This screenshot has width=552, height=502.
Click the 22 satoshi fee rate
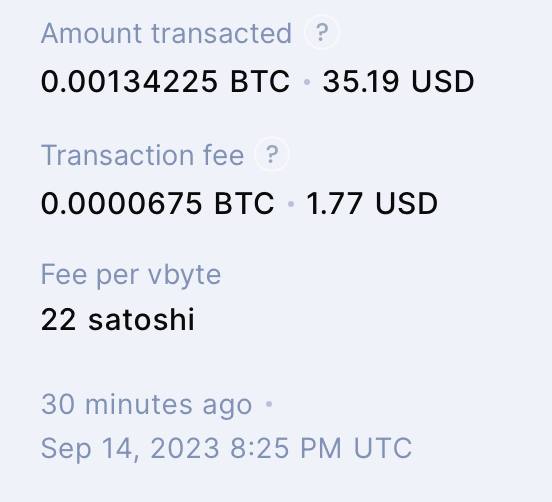point(118,319)
